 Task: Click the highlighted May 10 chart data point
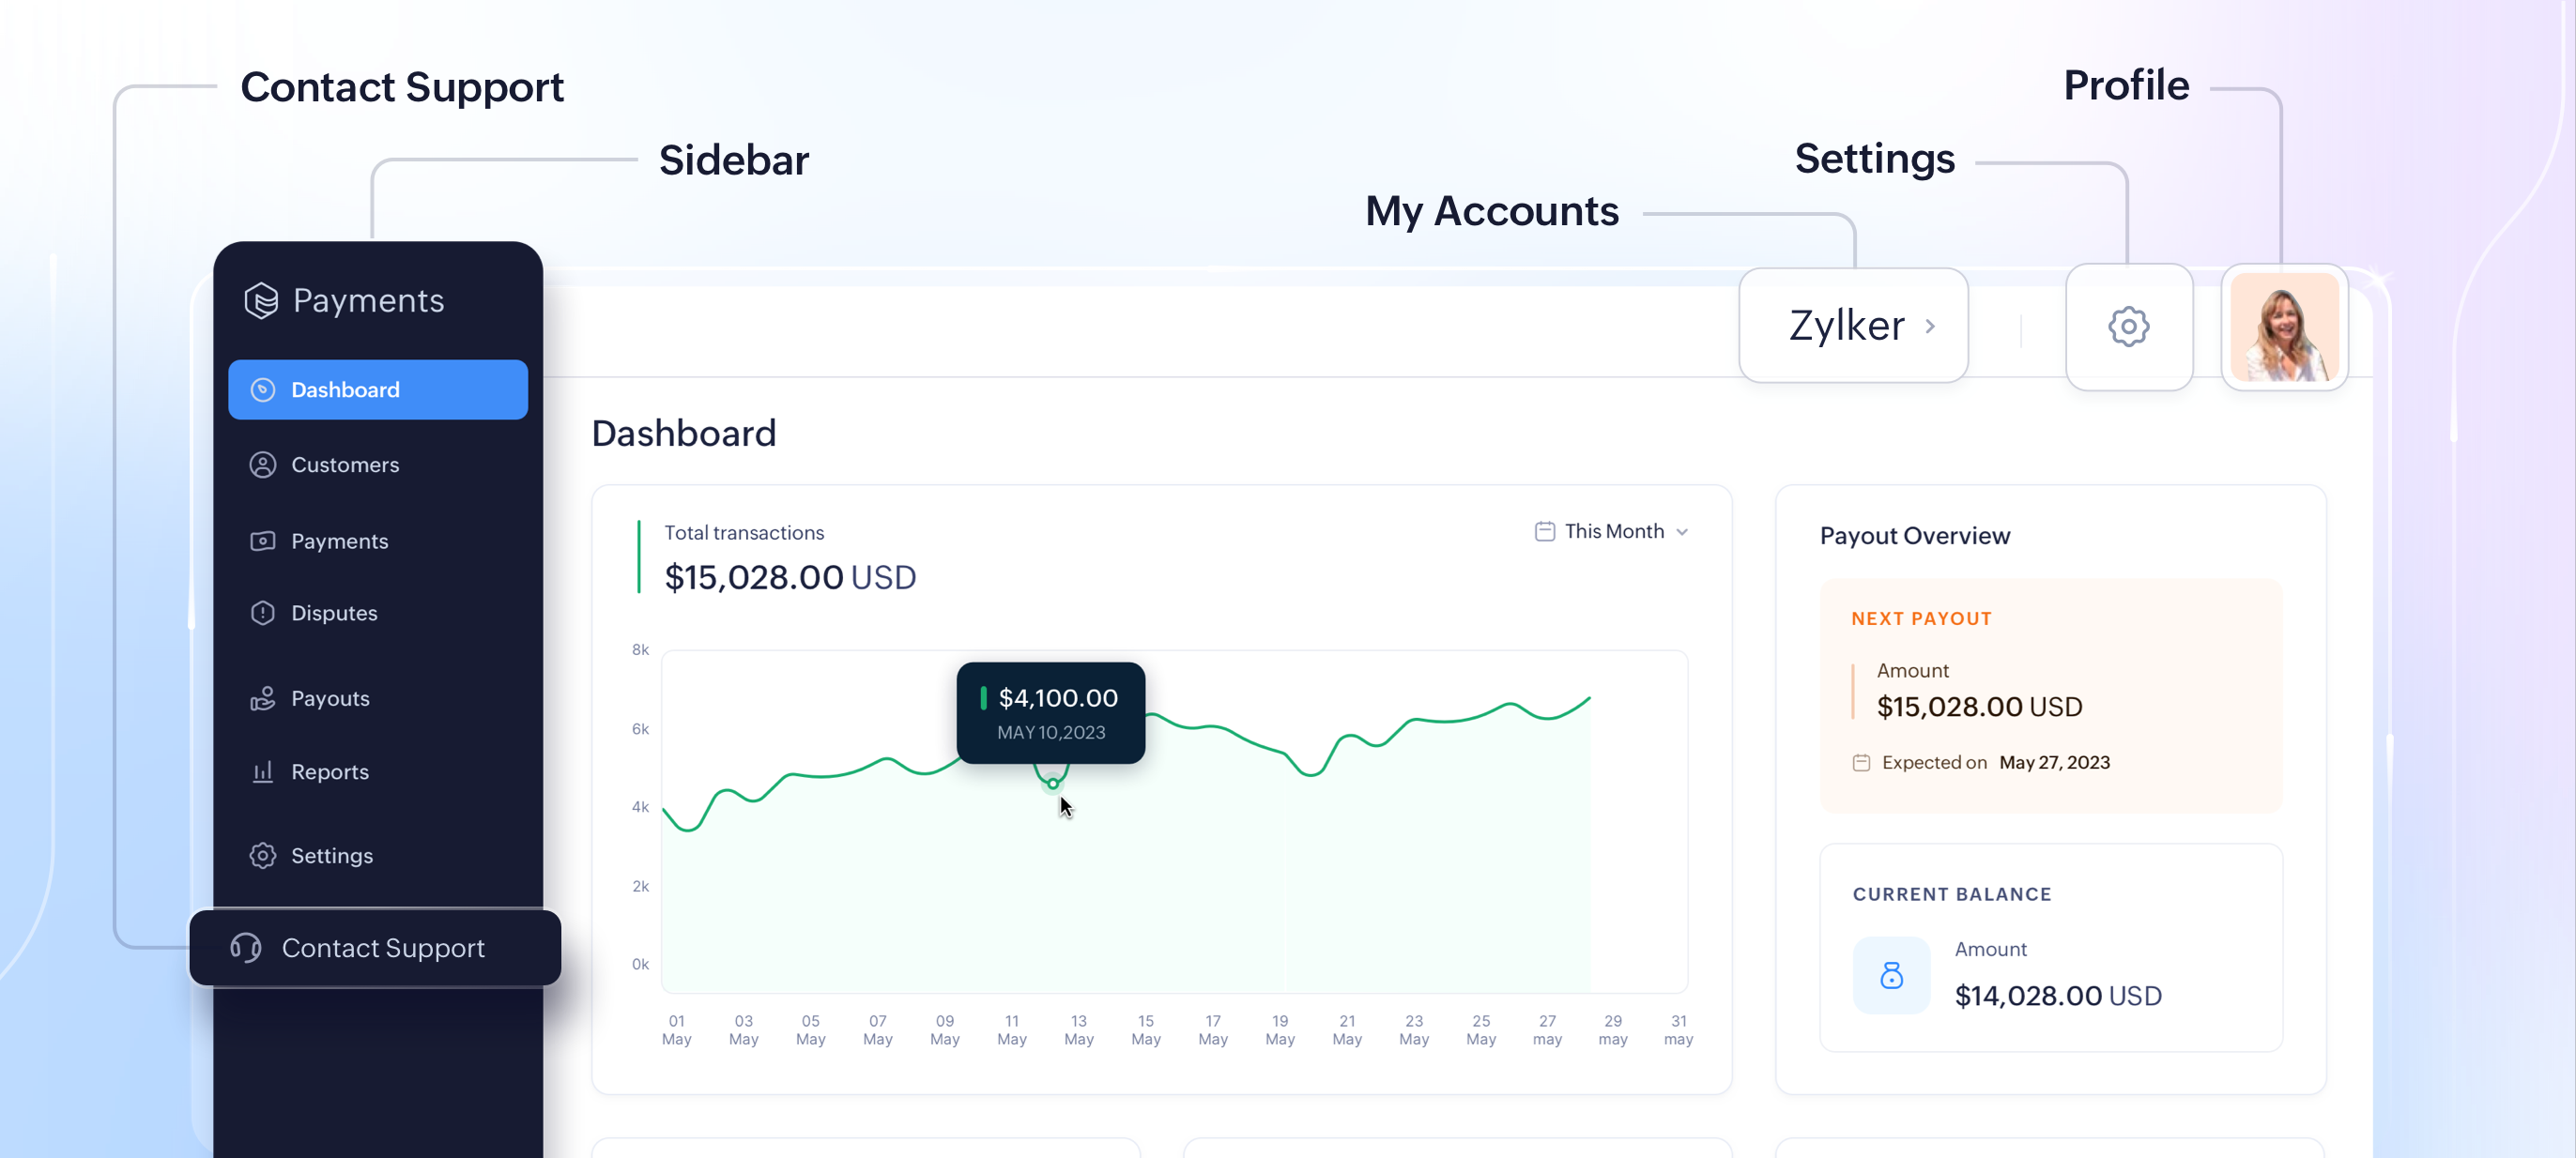(x=1053, y=783)
